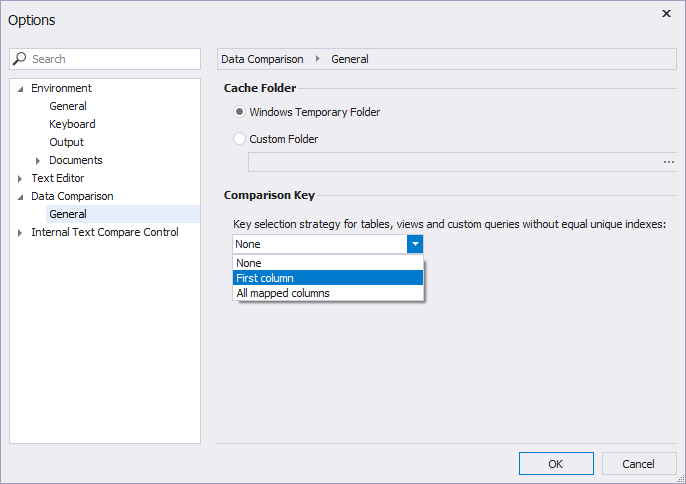Open the Output options page
The image size is (686, 484).
66,142
